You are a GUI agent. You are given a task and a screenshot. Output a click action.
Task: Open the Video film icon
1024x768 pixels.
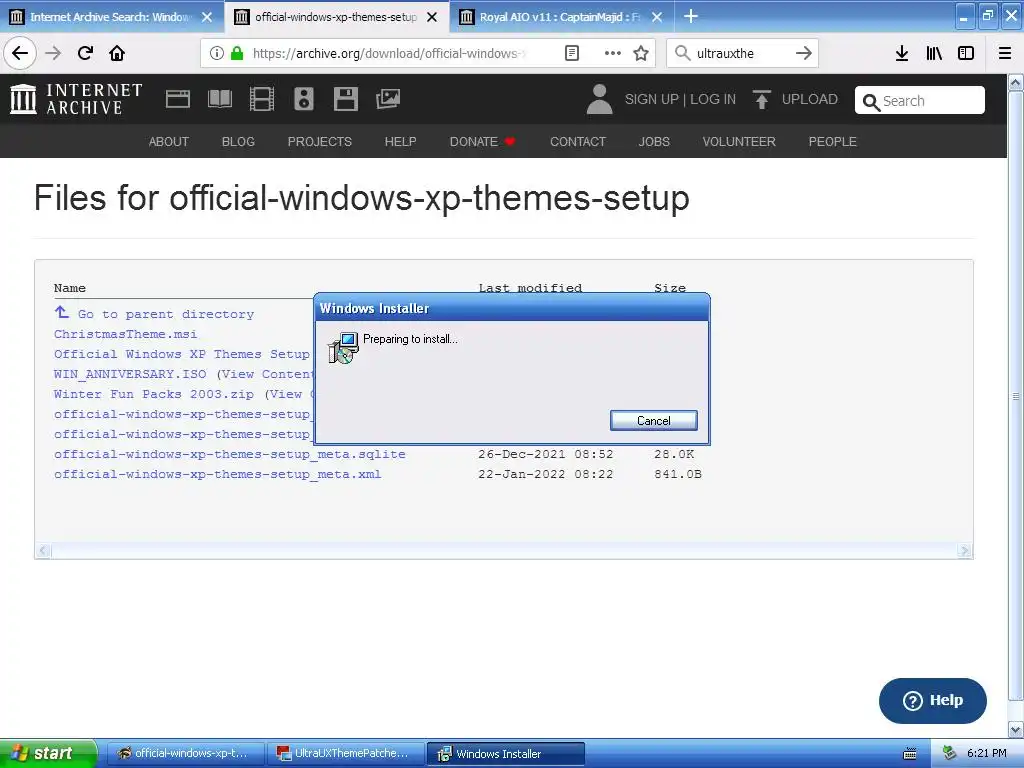pyautogui.click(x=262, y=99)
